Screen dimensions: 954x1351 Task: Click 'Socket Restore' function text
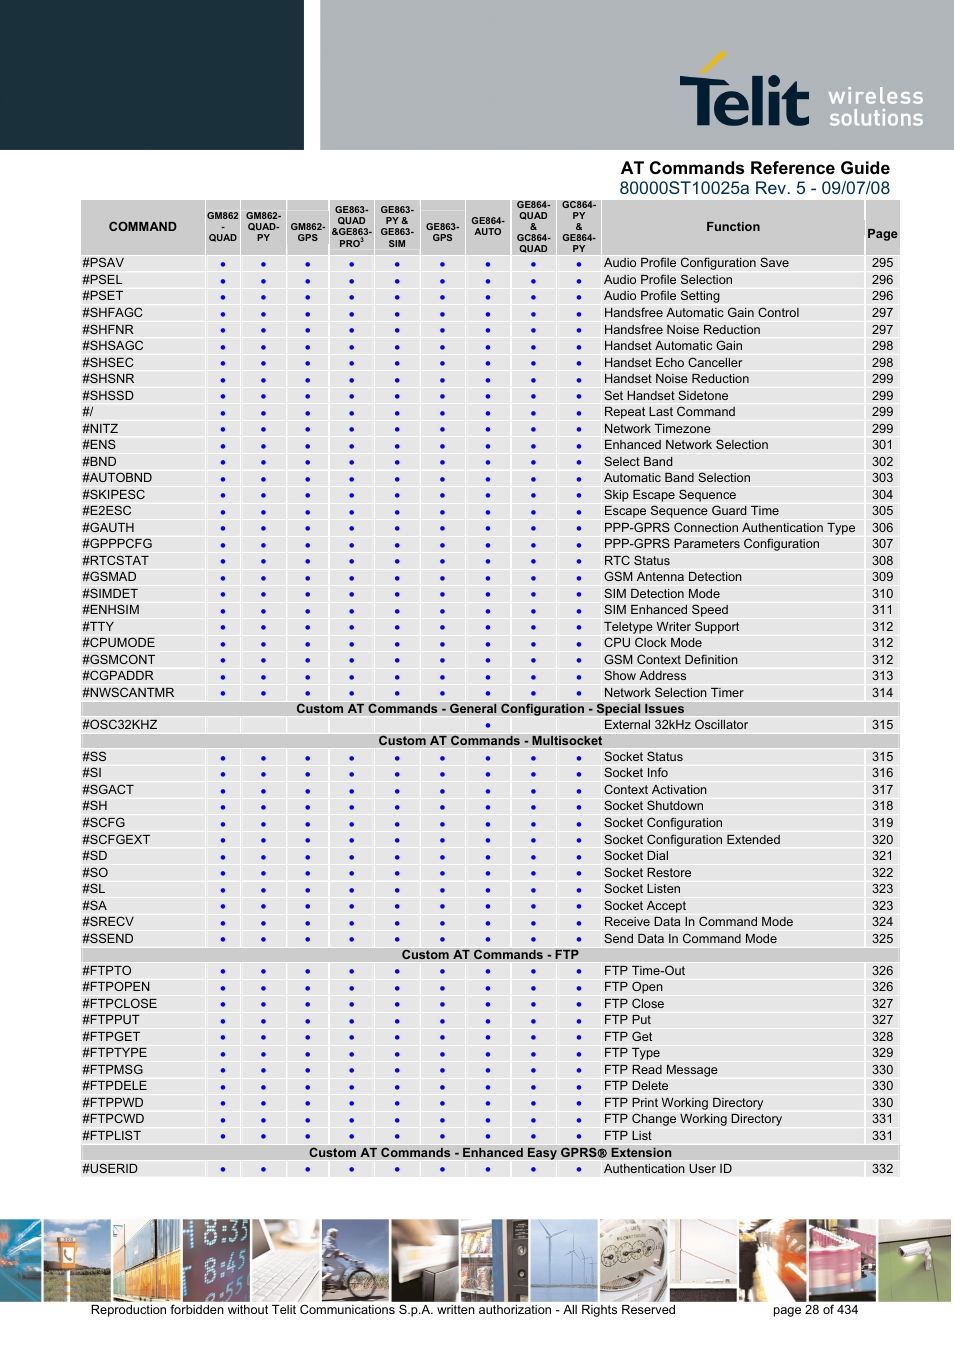(x=647, y=873)
